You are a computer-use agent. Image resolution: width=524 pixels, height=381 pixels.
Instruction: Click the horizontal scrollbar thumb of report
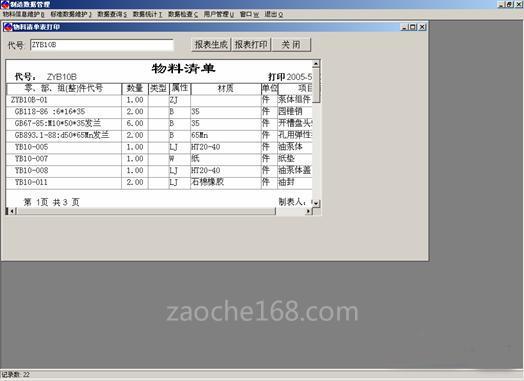coord(146,211)
